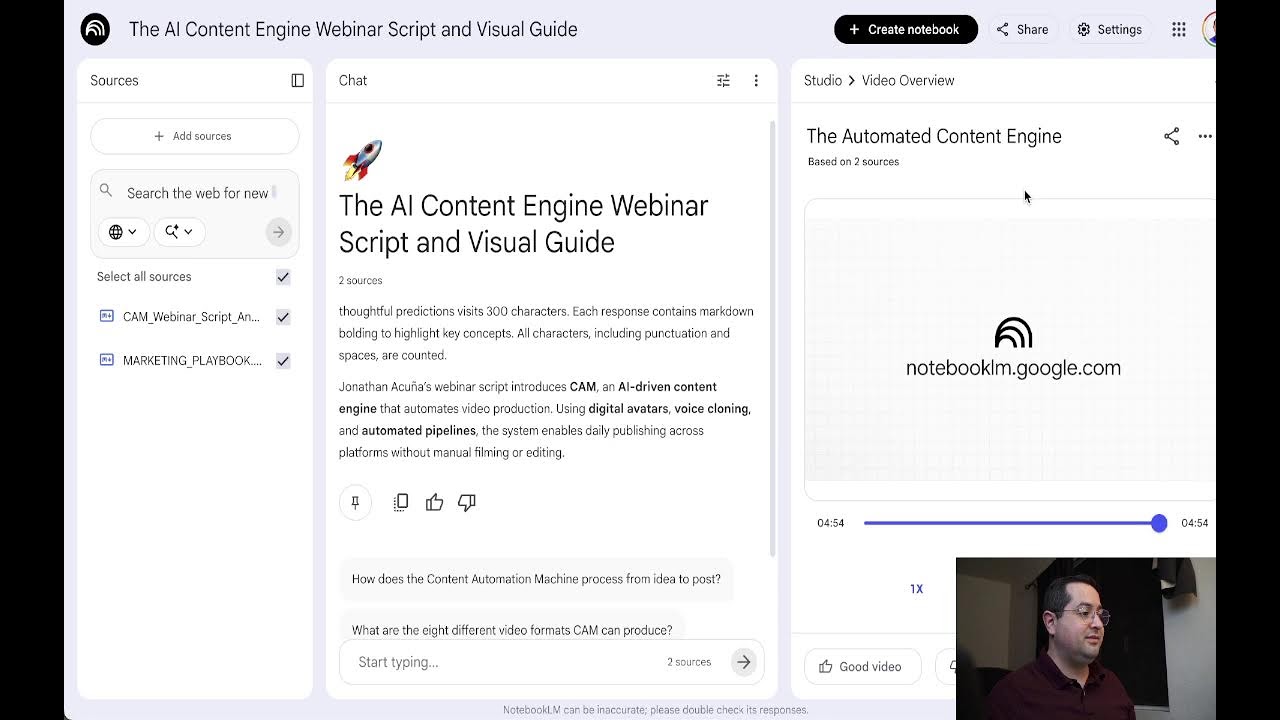Give thumbs up to the response
This screenshot has width=1280, height=720.
pyautogui.click(x=434, y=502)
